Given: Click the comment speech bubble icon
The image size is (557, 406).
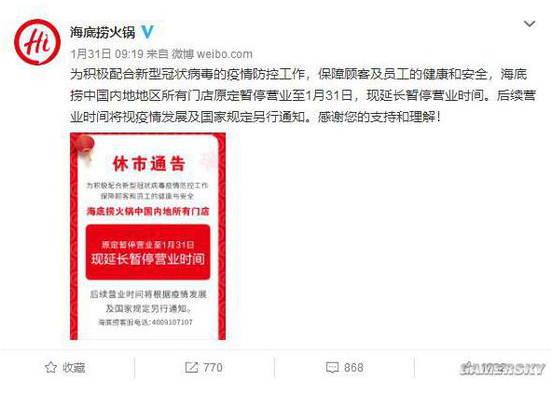Looking at the screenshot, I should 332,367.
